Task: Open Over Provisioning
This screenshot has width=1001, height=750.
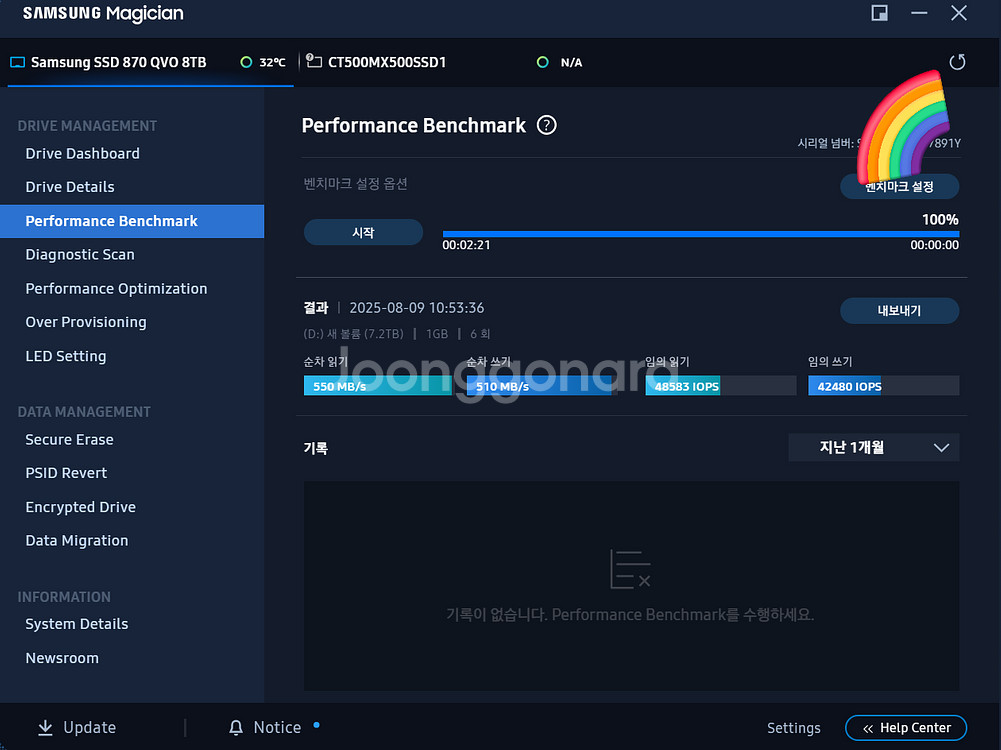Action: pos(86,322)
